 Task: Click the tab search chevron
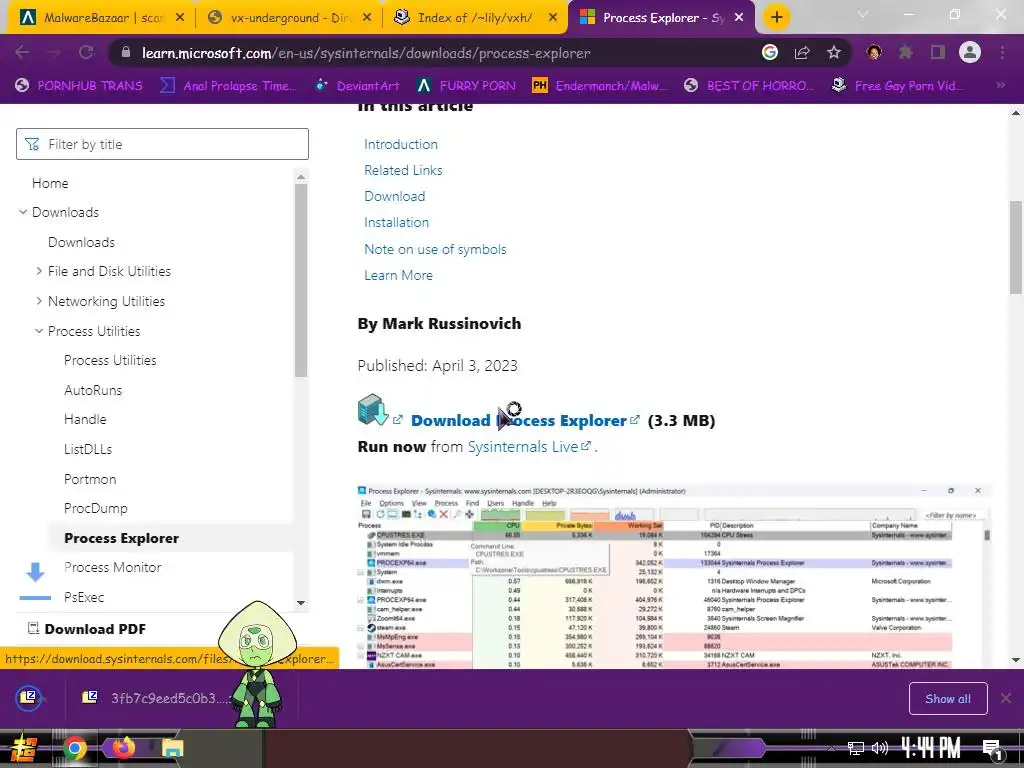(863, 14)
